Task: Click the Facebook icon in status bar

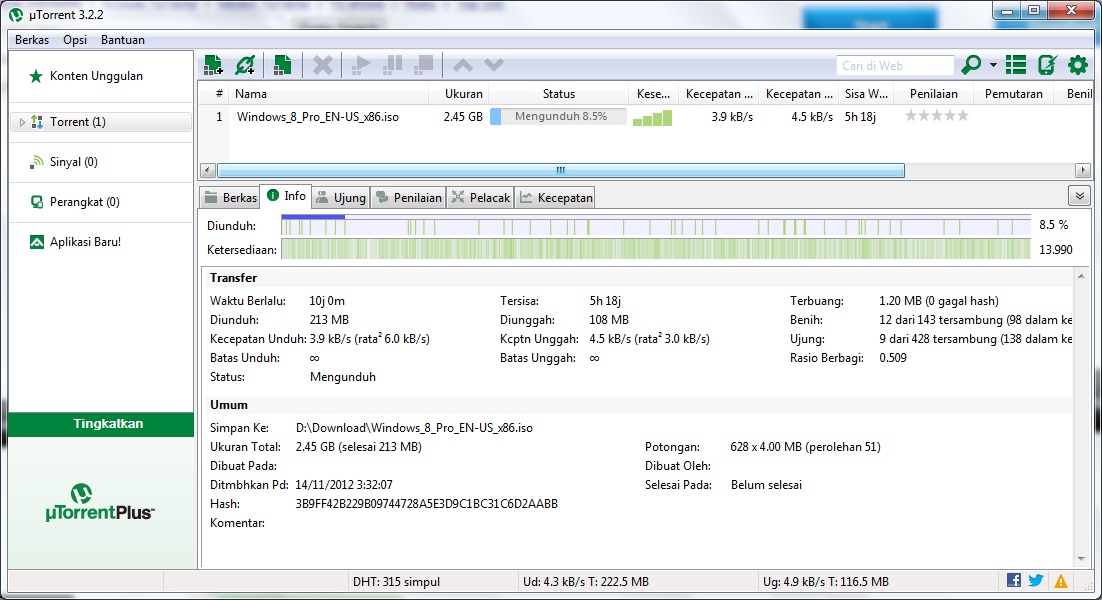Action: coord(1013,580)
